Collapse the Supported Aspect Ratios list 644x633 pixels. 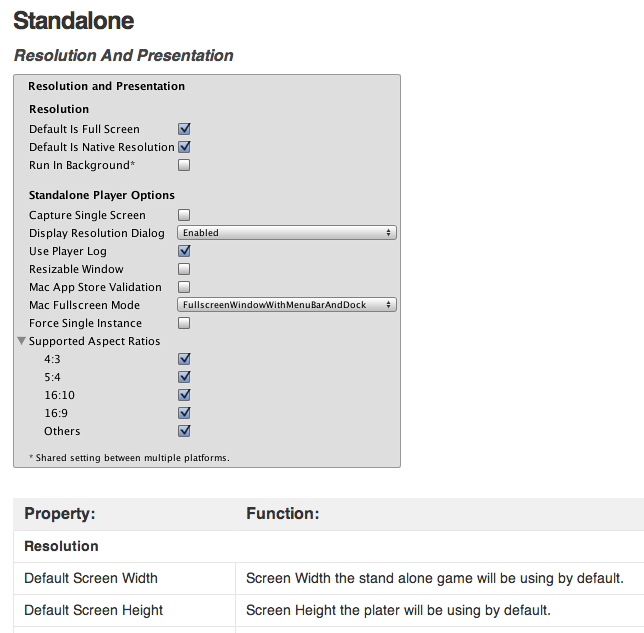(x=22, y=341)
